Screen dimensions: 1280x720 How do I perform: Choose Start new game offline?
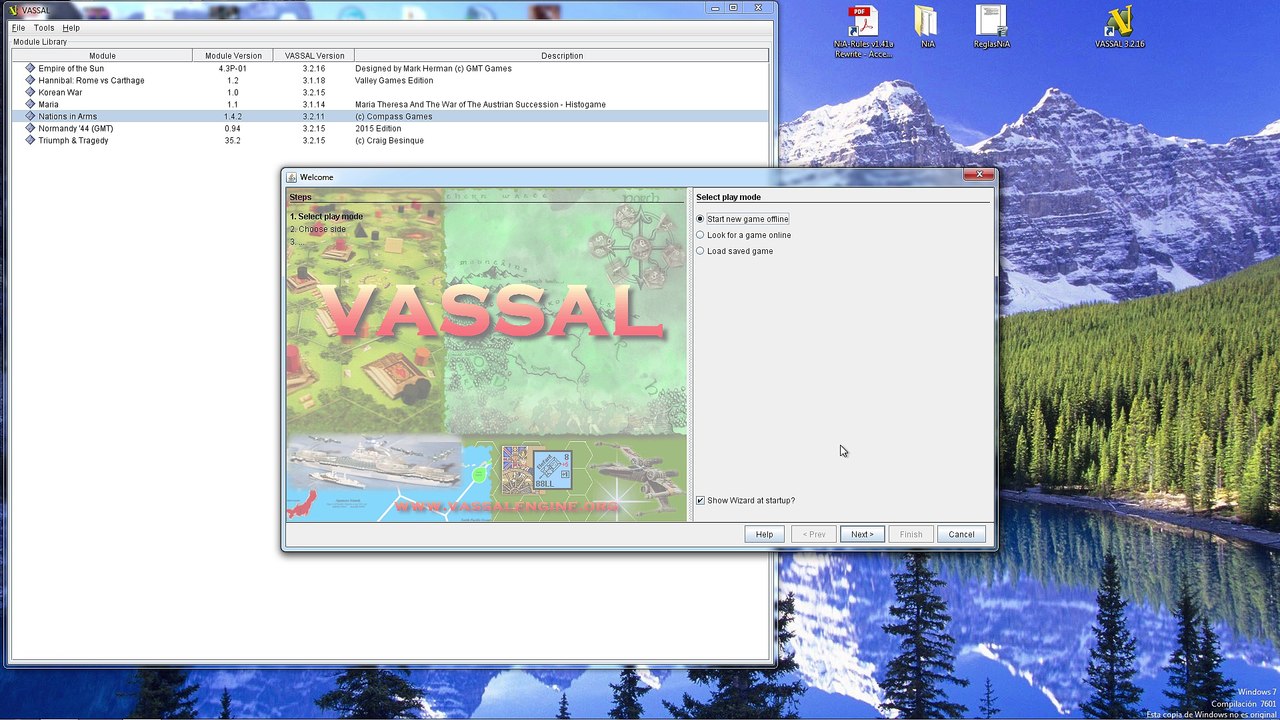tap(742, 219)
